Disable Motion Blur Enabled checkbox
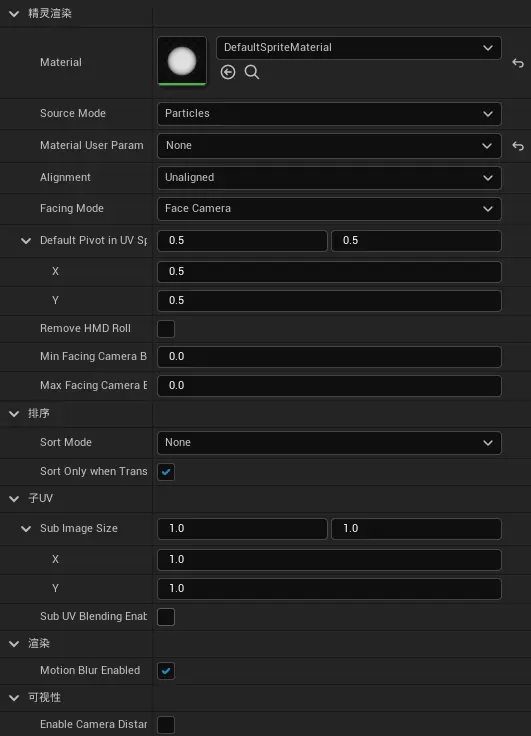Image resolution: width=531 pixels, height=736 pixels. point(166,671)
